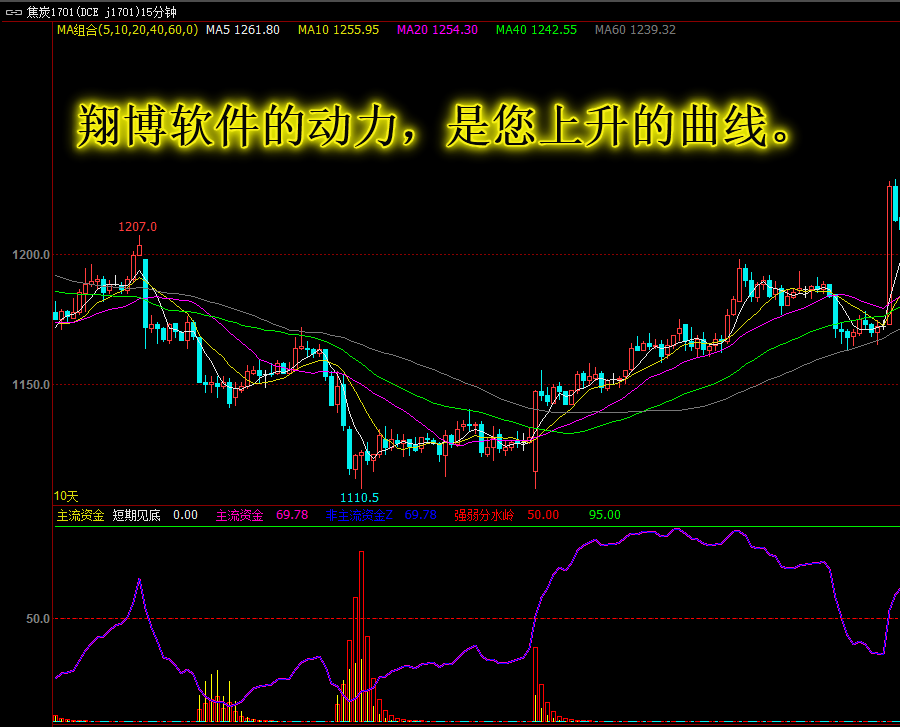Click the magenta 主流资金 label
The width and height of the screenshot is (900, 727).
click(x=239, y=515)
